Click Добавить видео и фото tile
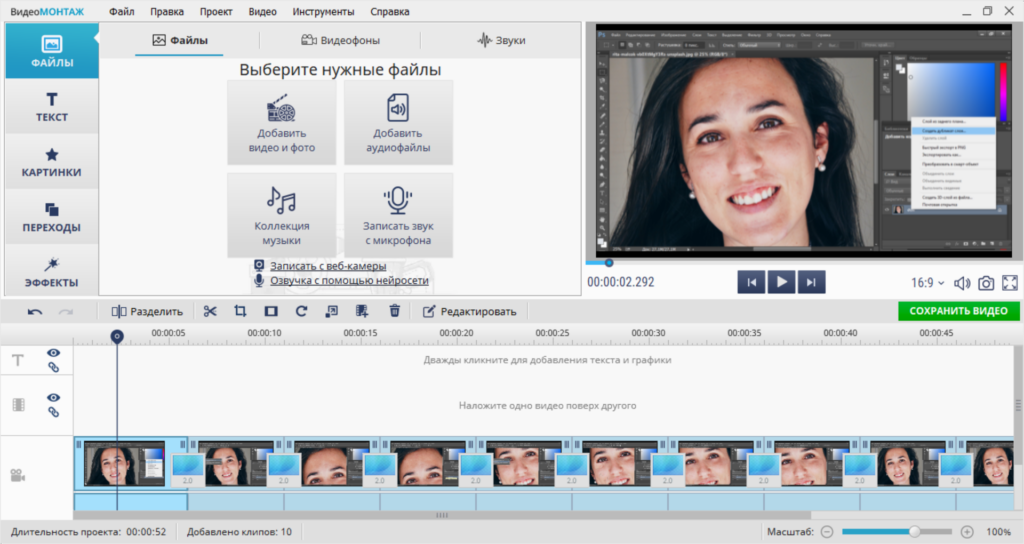 (281, 123)
